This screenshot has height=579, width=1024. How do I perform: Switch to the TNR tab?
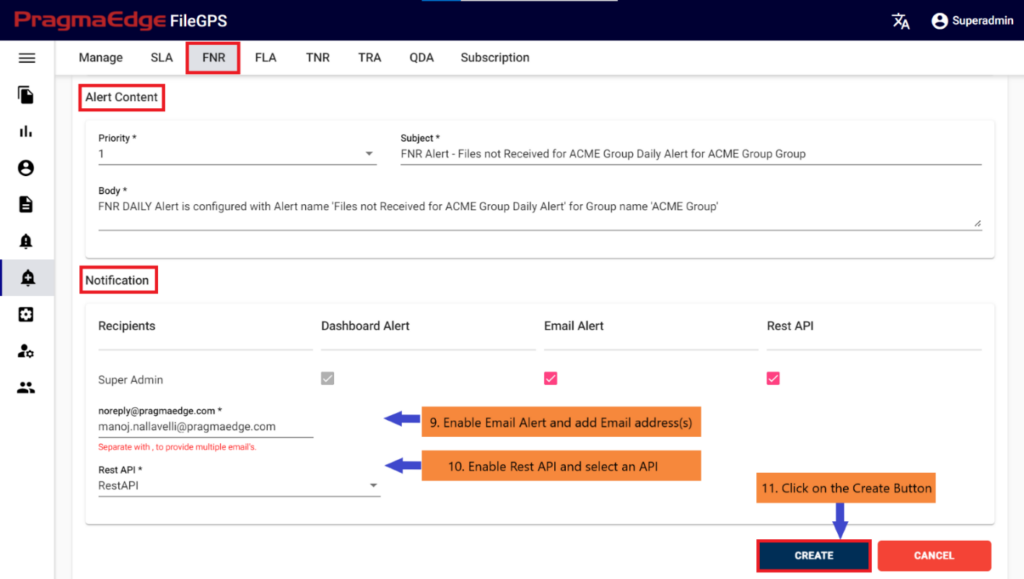317,57
